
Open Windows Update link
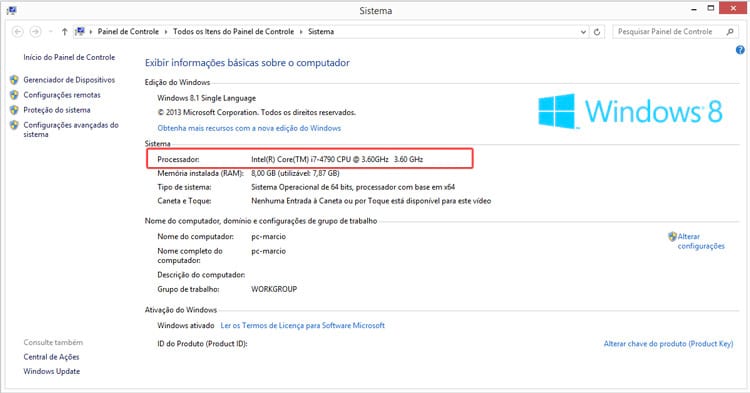coord(52,371)
